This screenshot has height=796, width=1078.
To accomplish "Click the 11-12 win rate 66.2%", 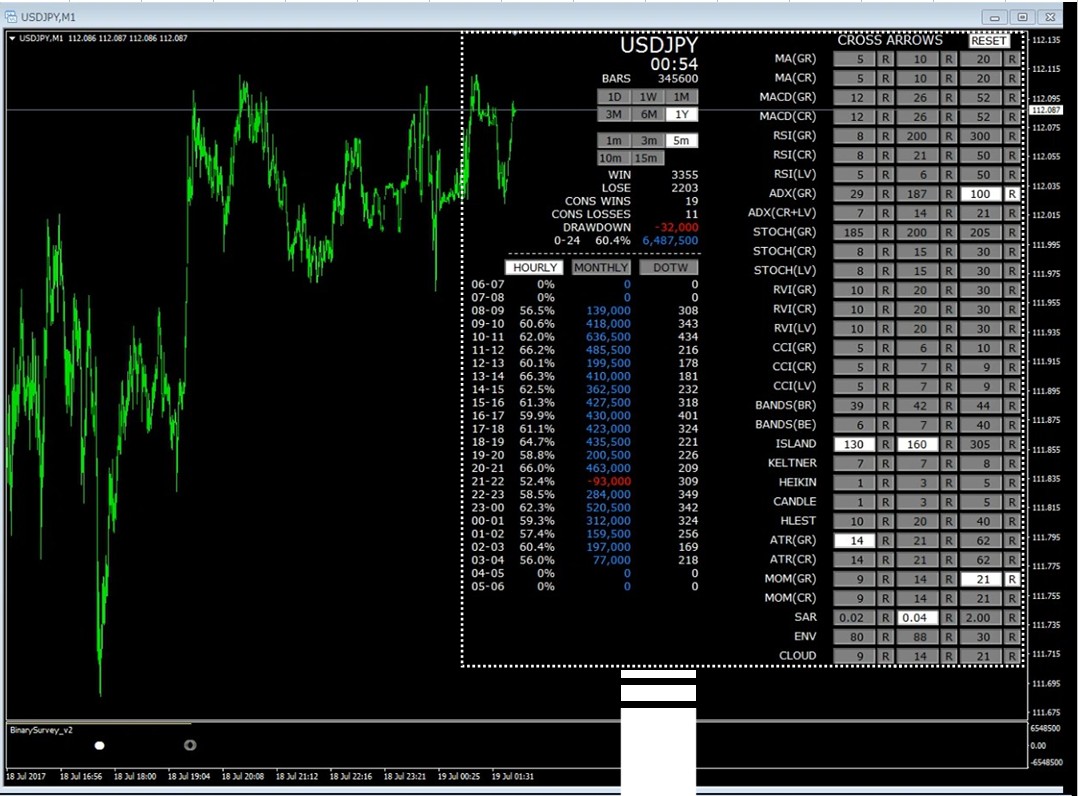I will tap(537, 350).
